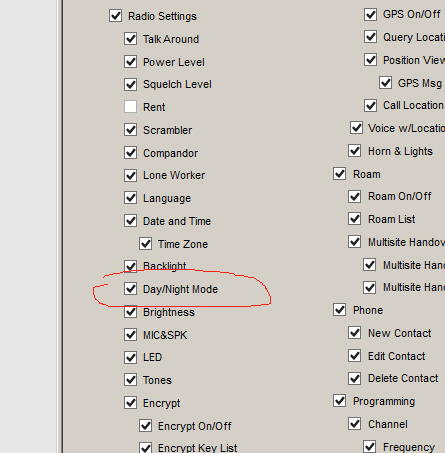The height and width of the screenshot is (453, 445).
Task: Toggle the Day/Night Mode checkbox
Action: click(x=130, y=289)
